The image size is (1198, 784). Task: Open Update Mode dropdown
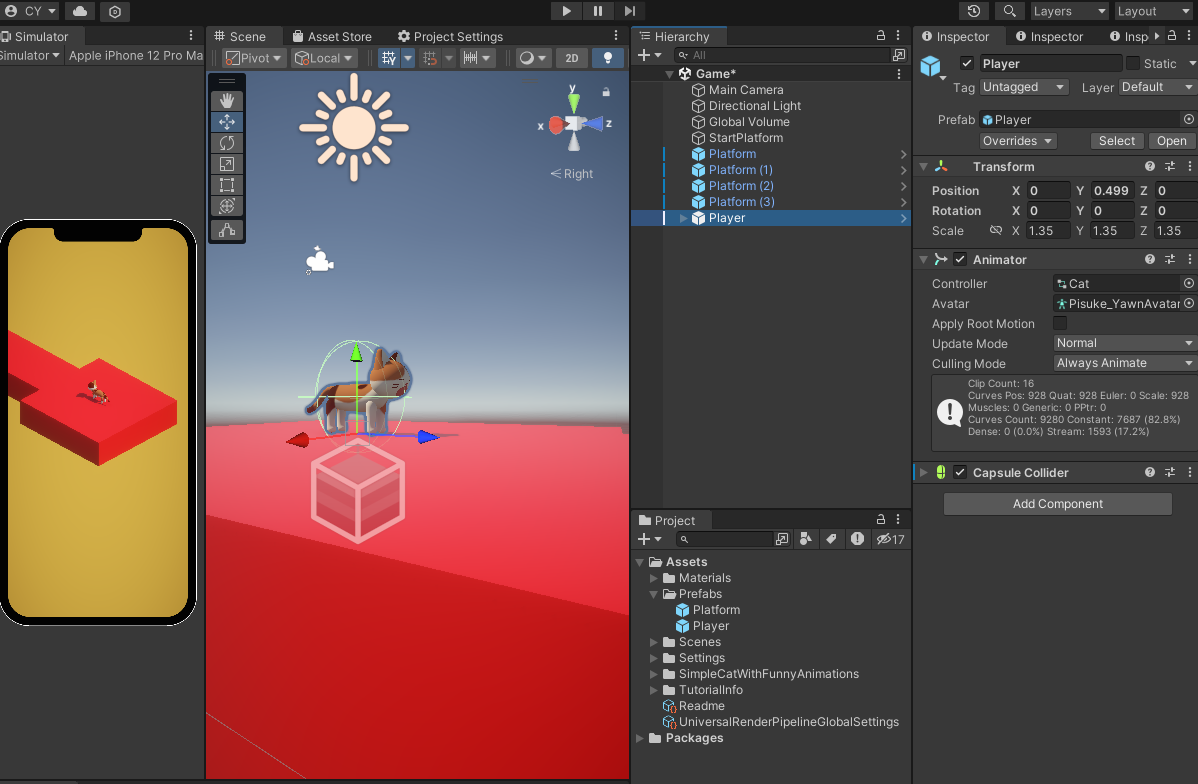1124,343
